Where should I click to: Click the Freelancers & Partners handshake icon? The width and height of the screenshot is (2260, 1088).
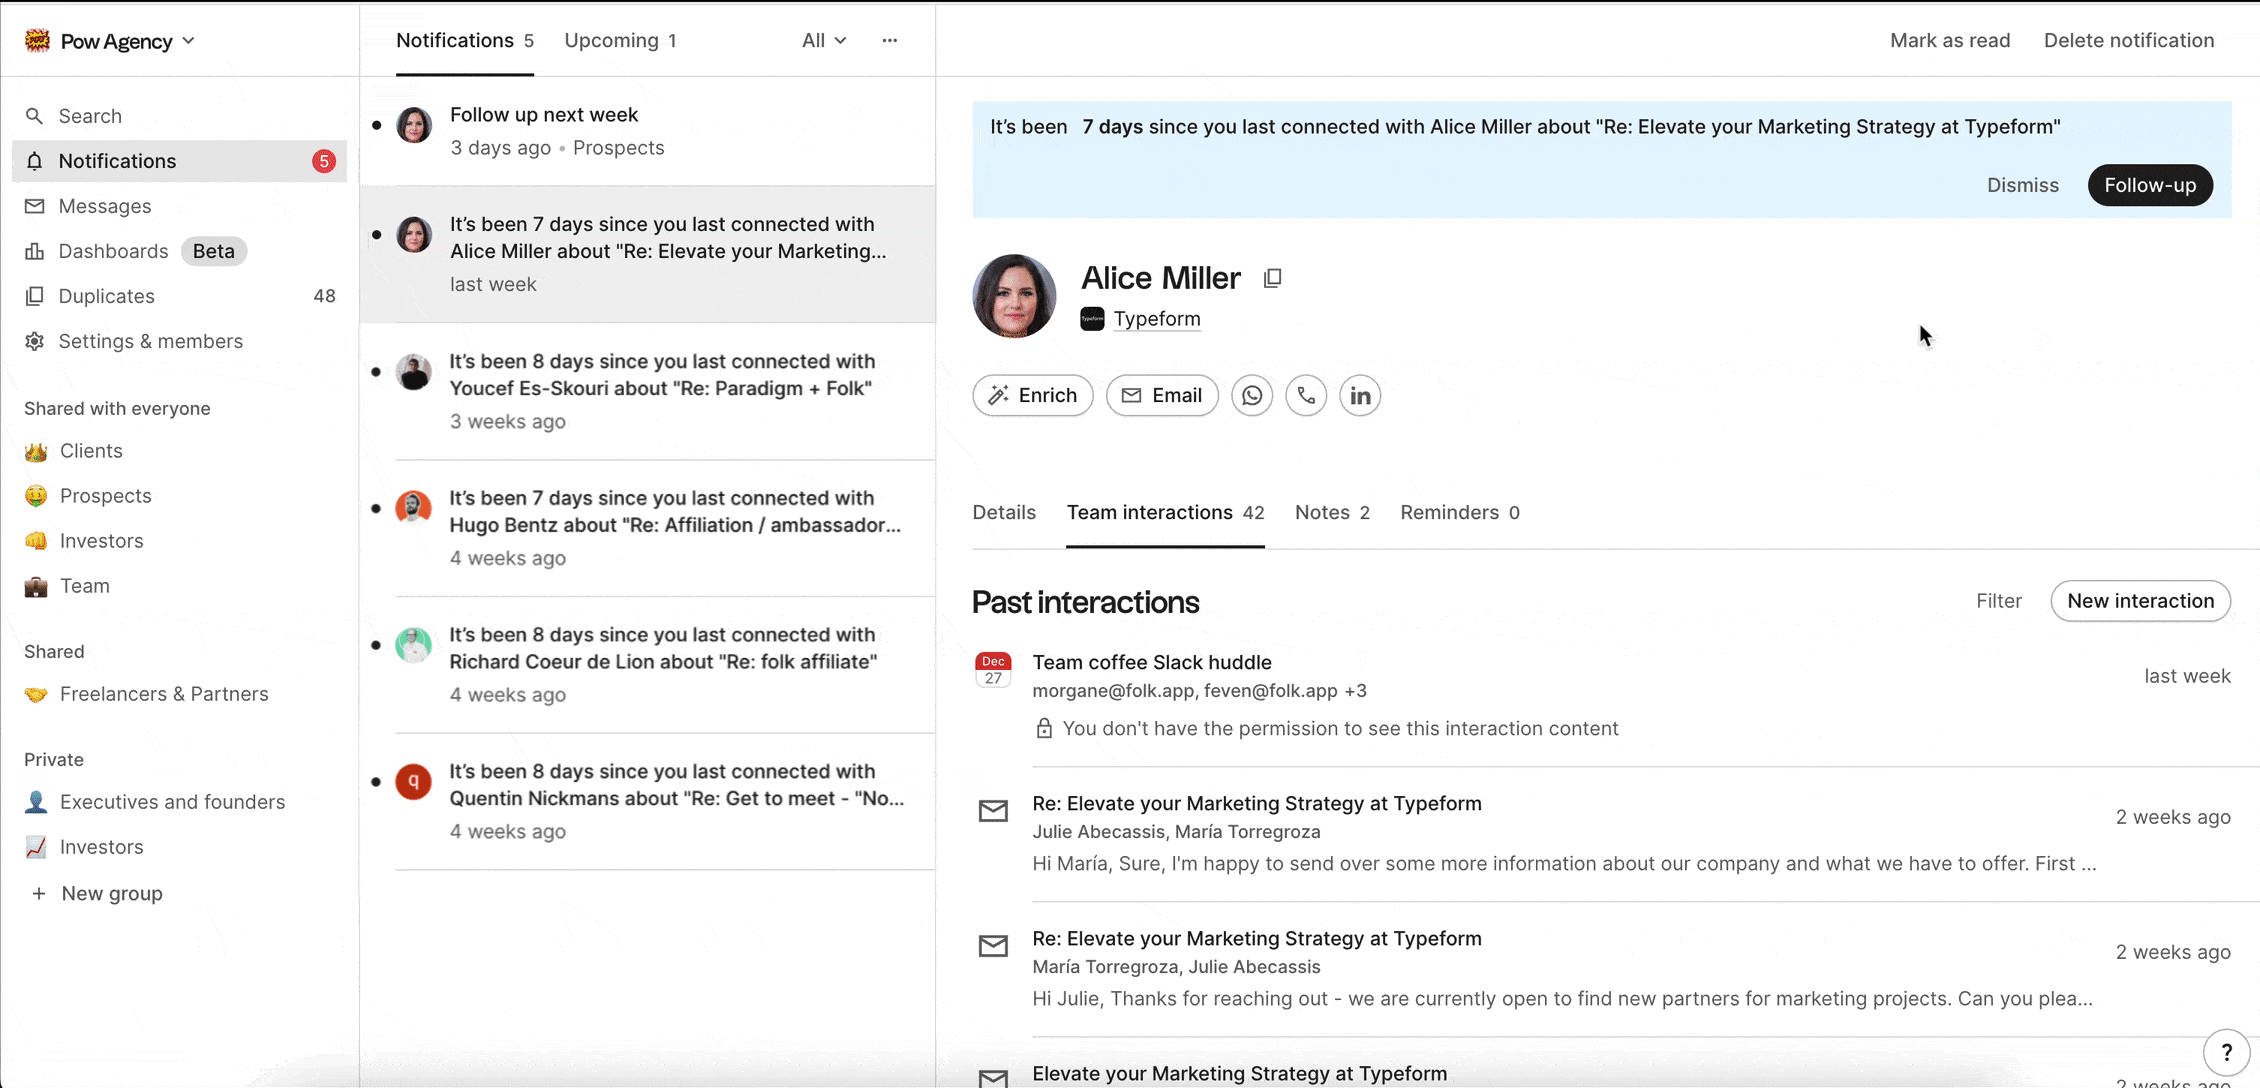point(36,694)
